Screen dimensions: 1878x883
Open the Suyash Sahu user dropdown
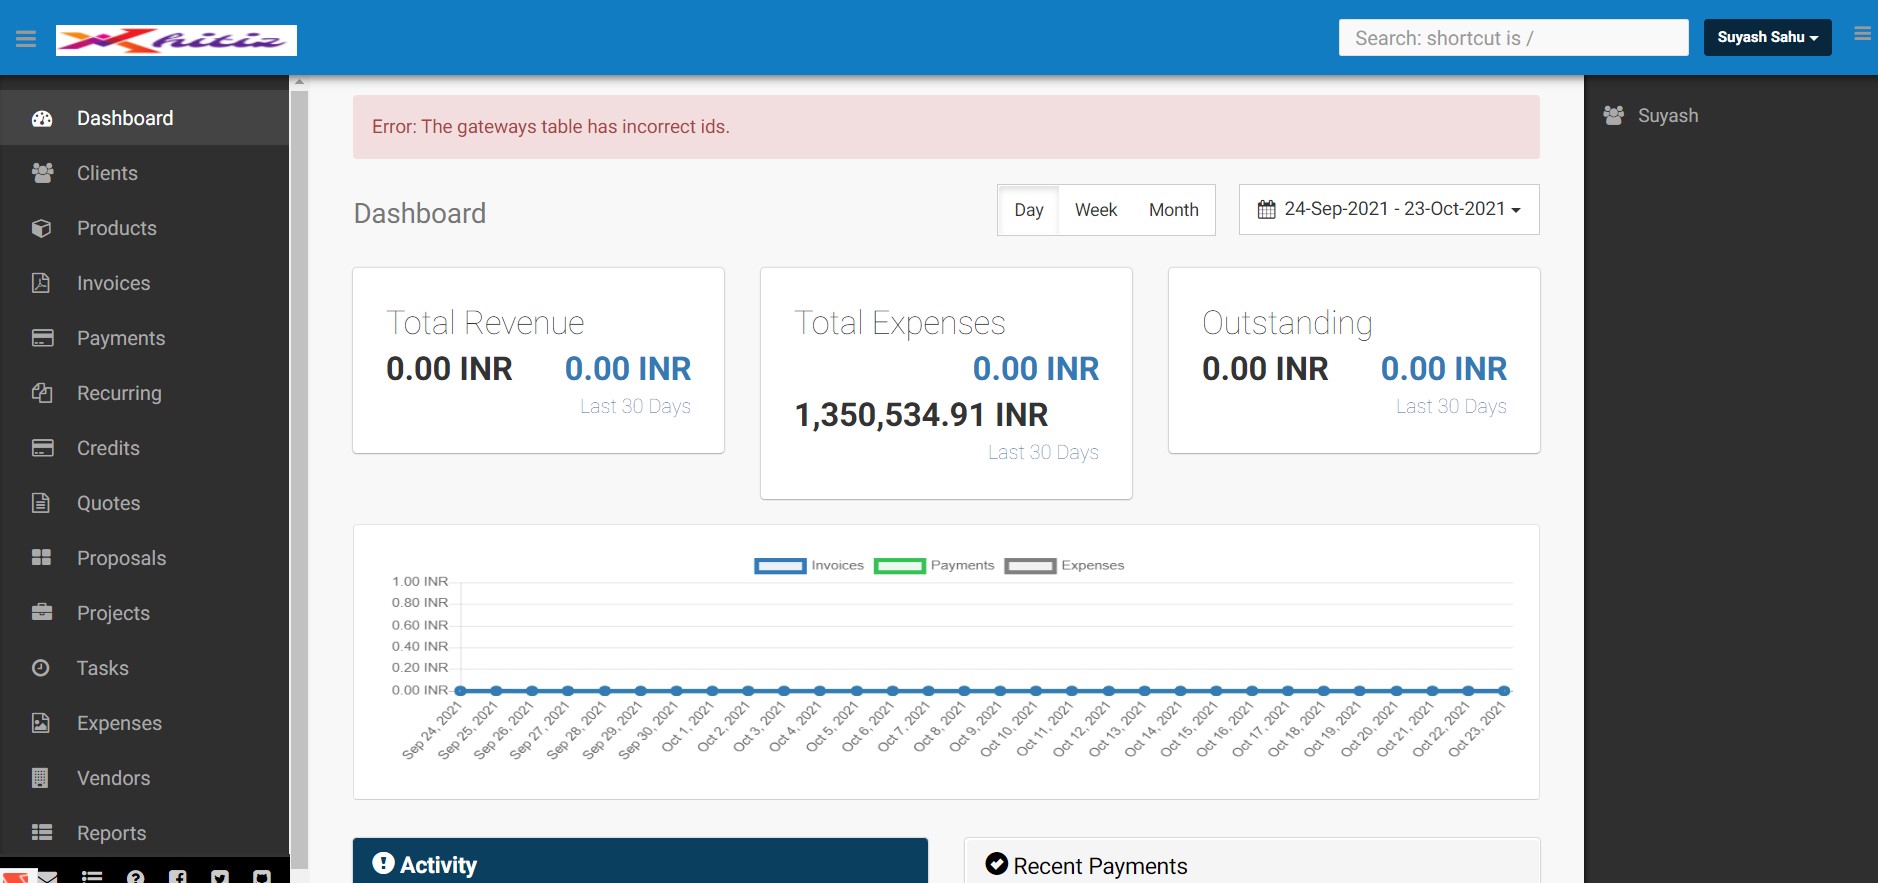pyautogui.click(x=1767, y=38)
